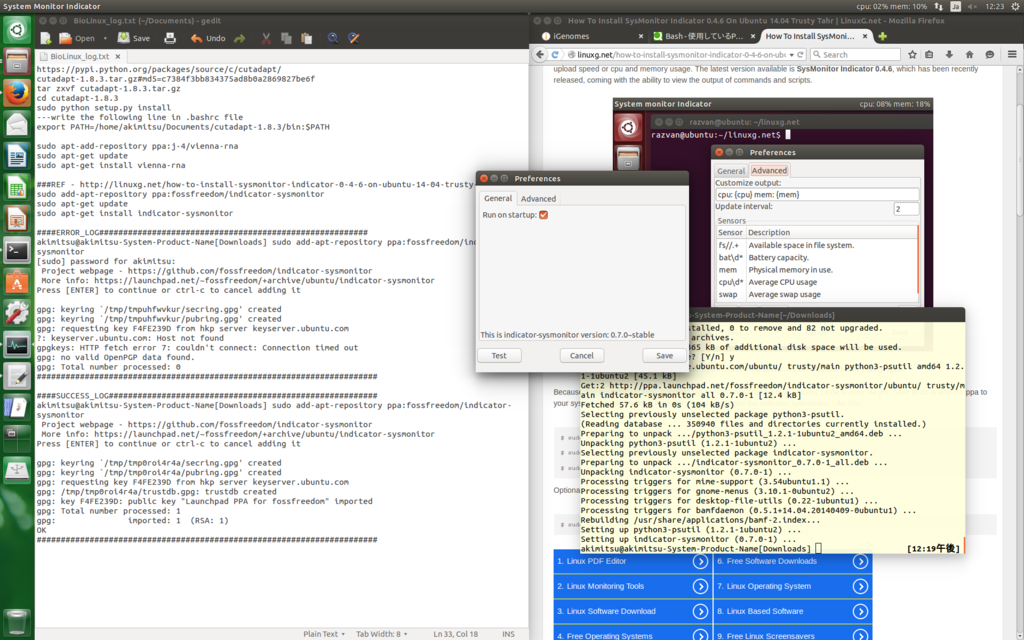Open System Settings from the launcher
This screenshot has height=640, width=1024.
[x=17, y=313]
